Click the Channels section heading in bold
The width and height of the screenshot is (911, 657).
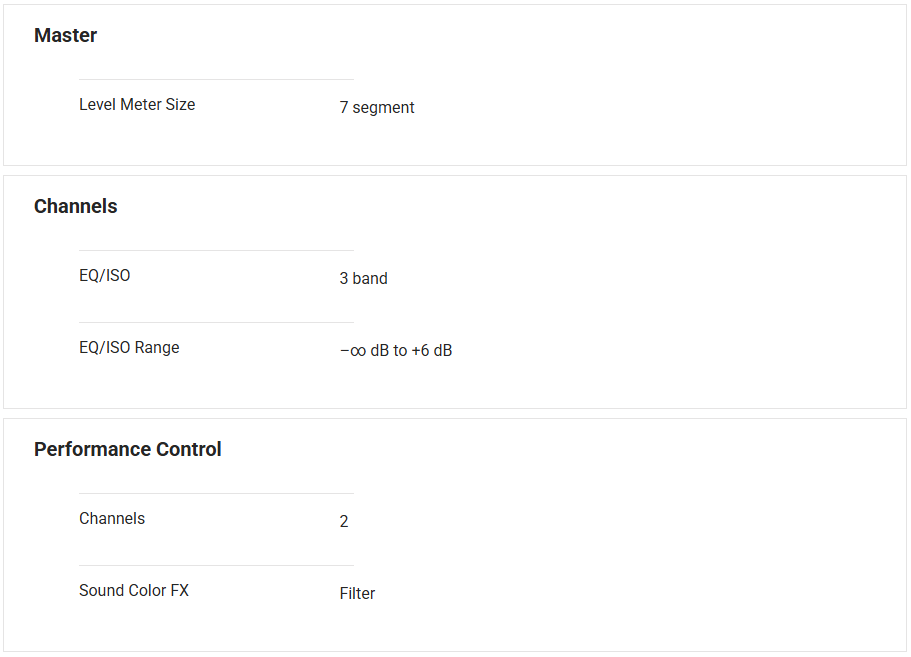coord(76,207)
